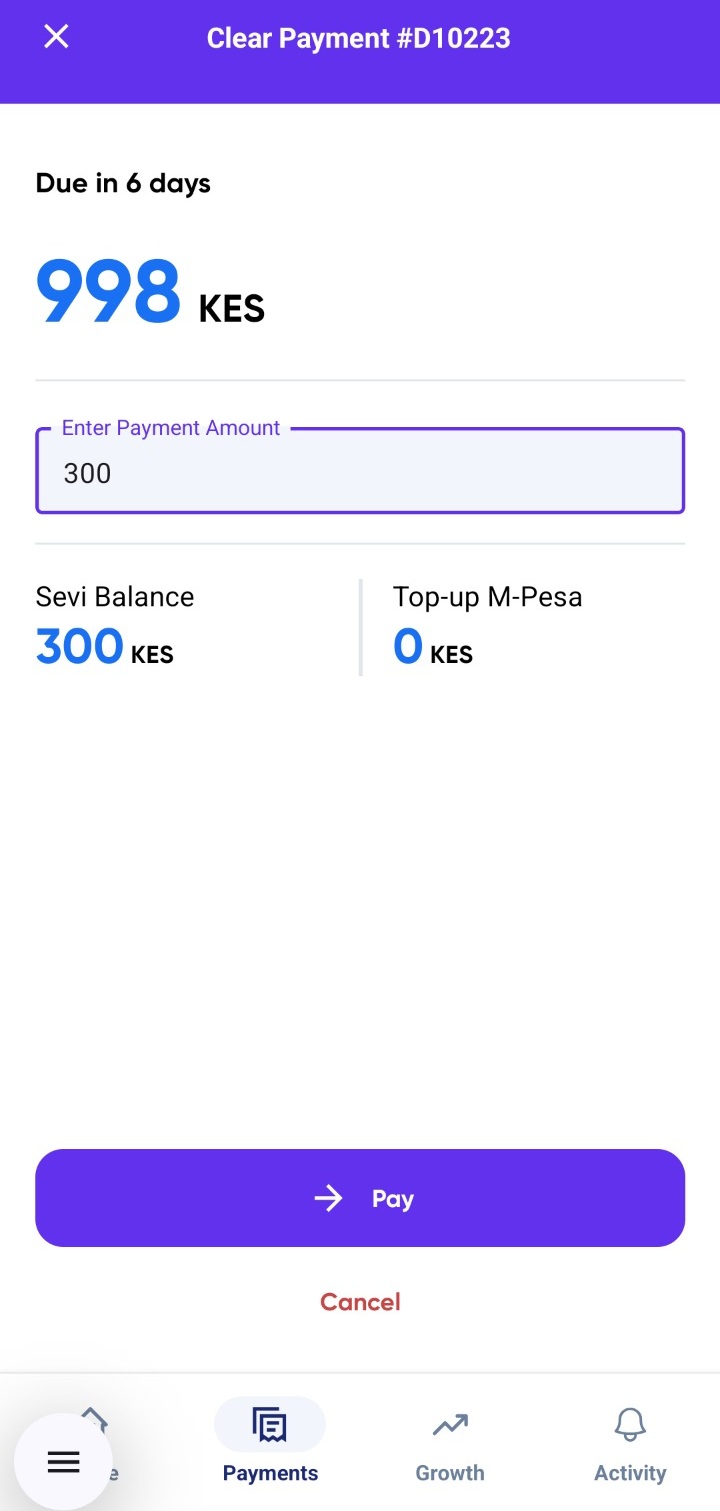The width and height of the screenshot is (720, 1511).
Task: Click the Due in 6 days text
Action: (x=123, y=183)
